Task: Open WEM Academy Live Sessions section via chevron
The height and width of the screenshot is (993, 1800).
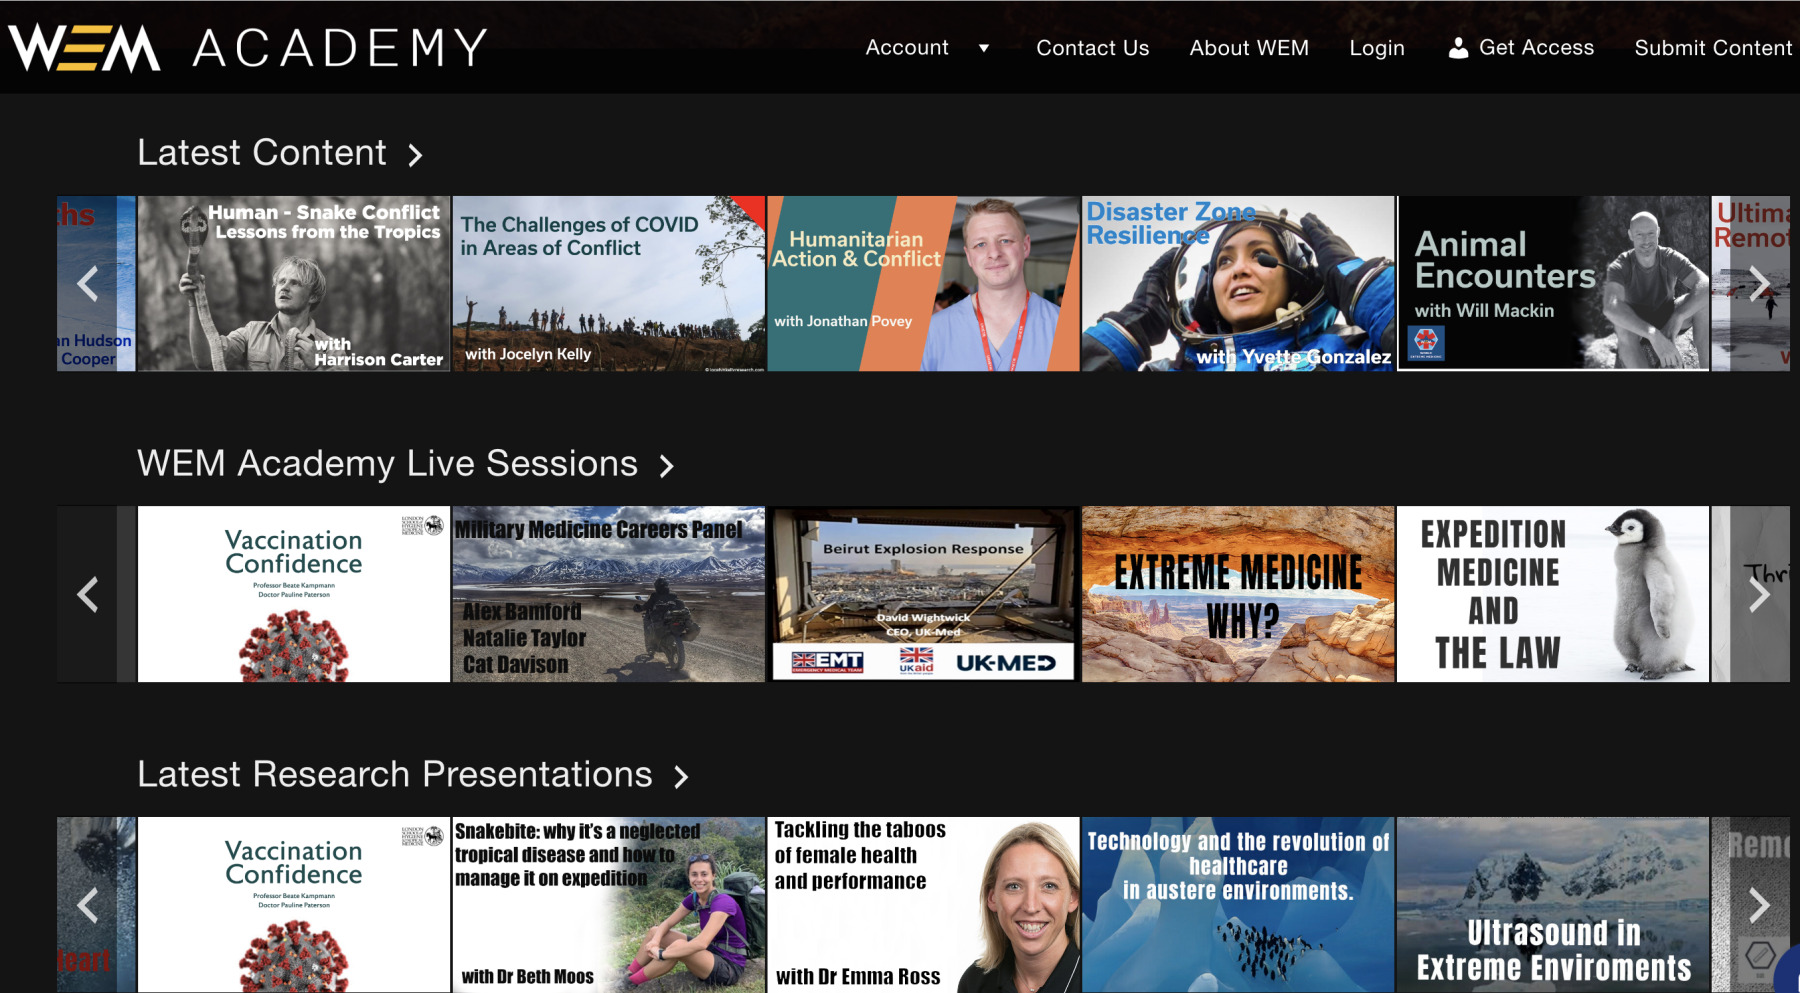Action: click(667, 466)
